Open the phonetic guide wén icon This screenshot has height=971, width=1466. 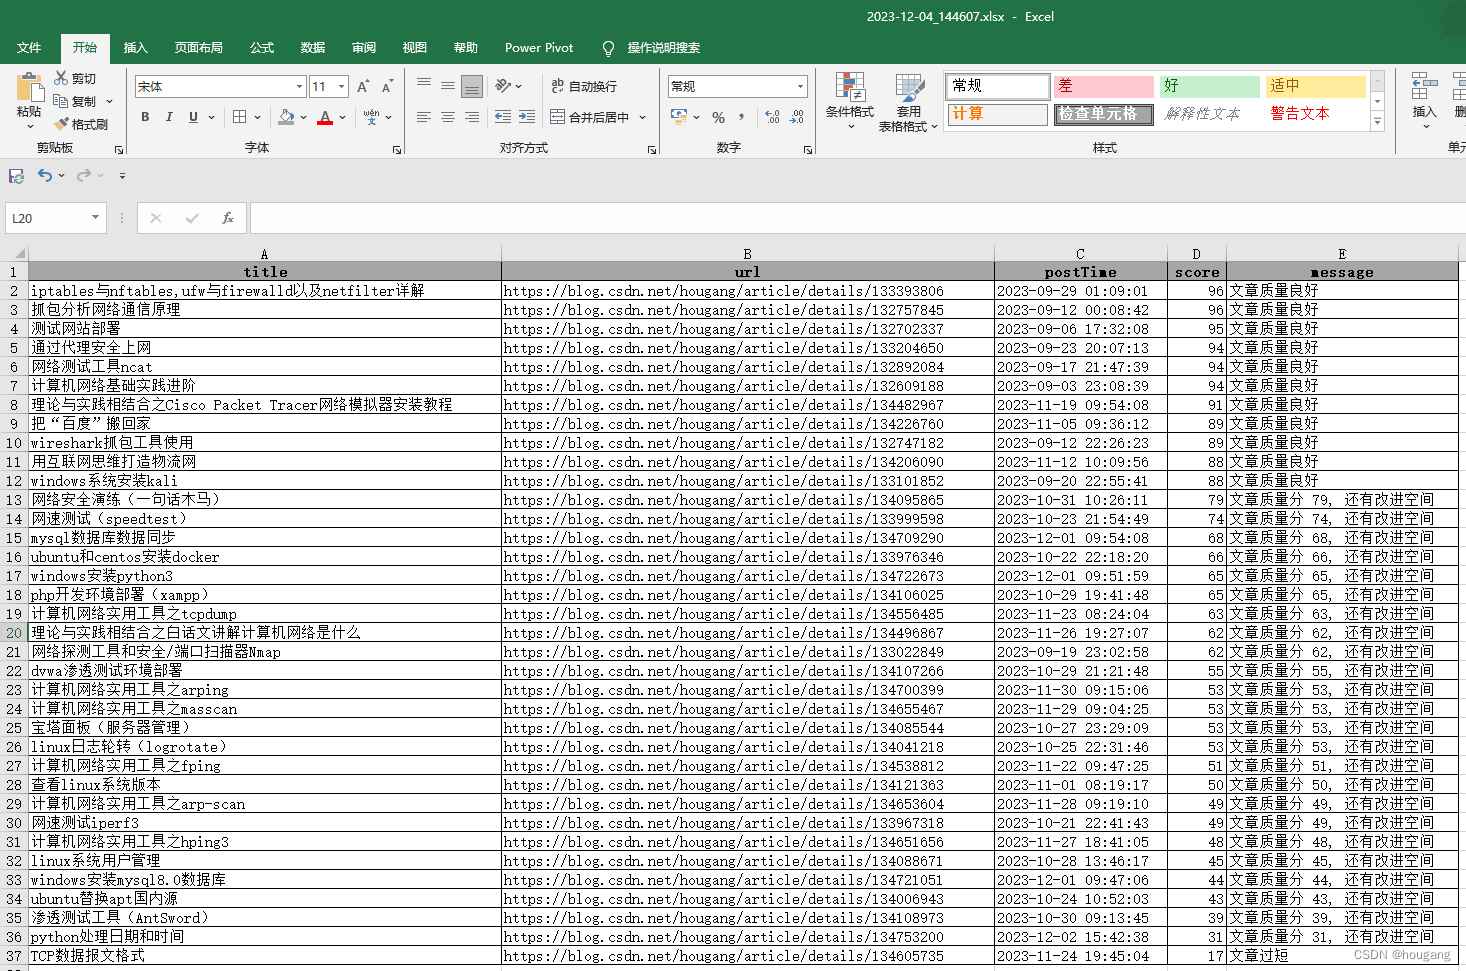pos(371,117)
